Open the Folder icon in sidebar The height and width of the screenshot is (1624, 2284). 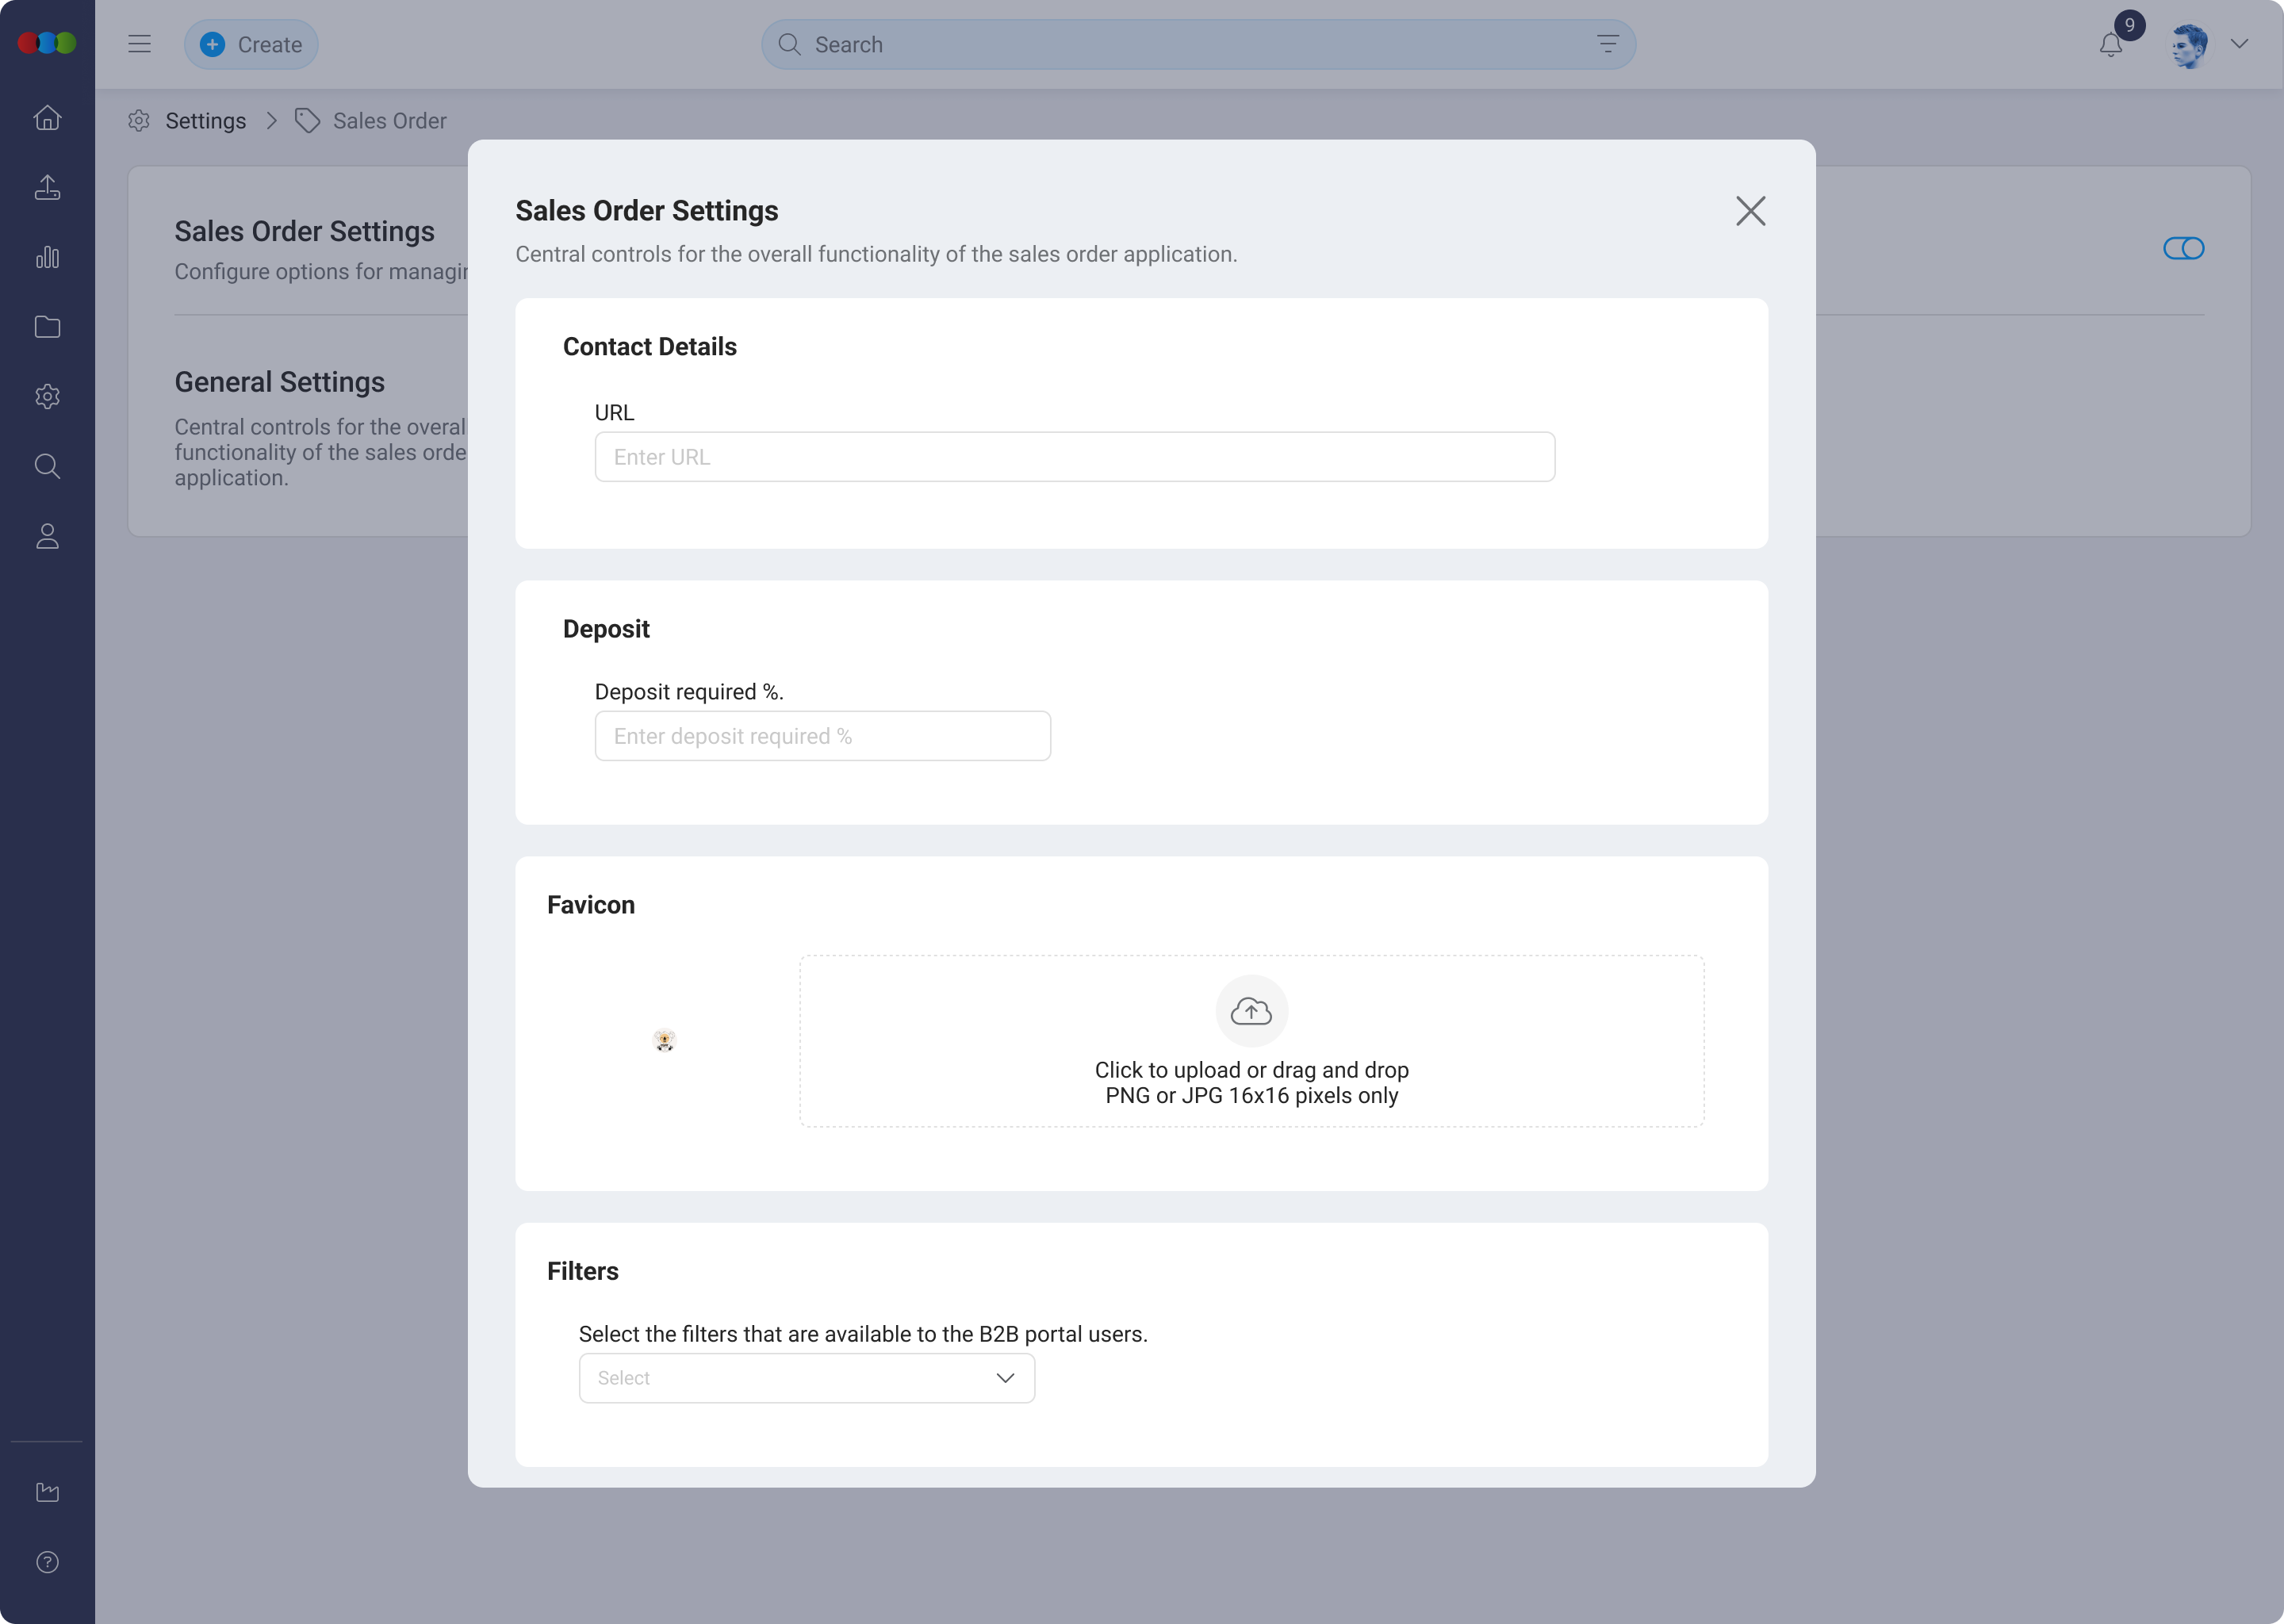tap(47, 327)
